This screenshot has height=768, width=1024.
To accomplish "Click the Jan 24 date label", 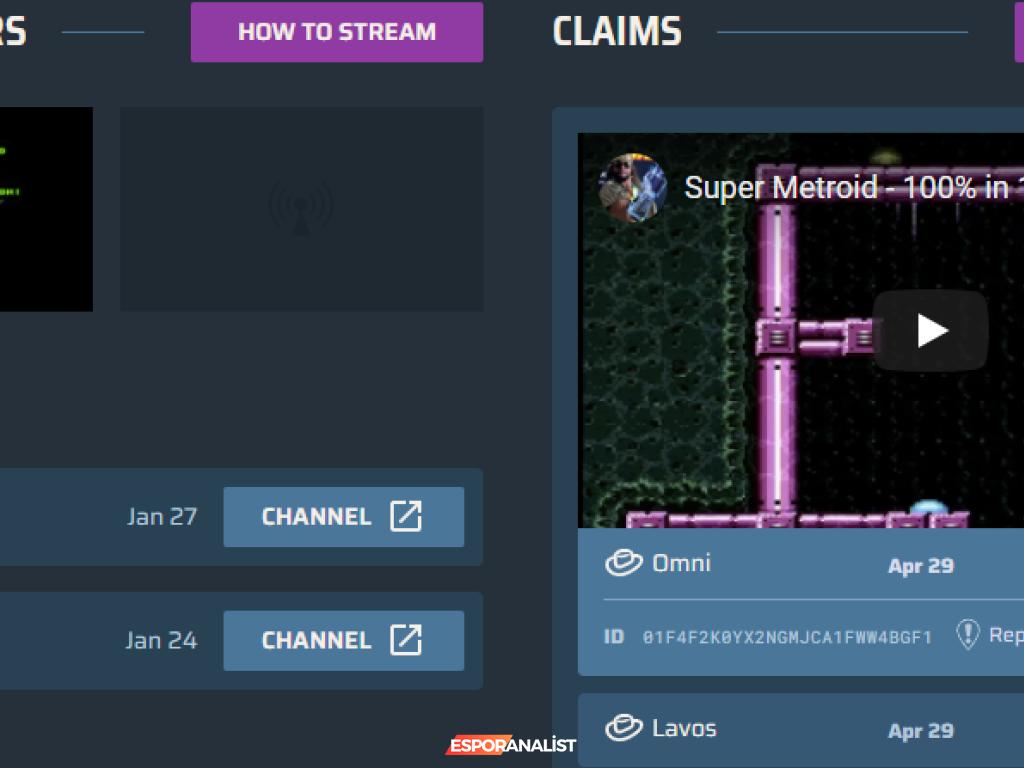I will point(161,641).
